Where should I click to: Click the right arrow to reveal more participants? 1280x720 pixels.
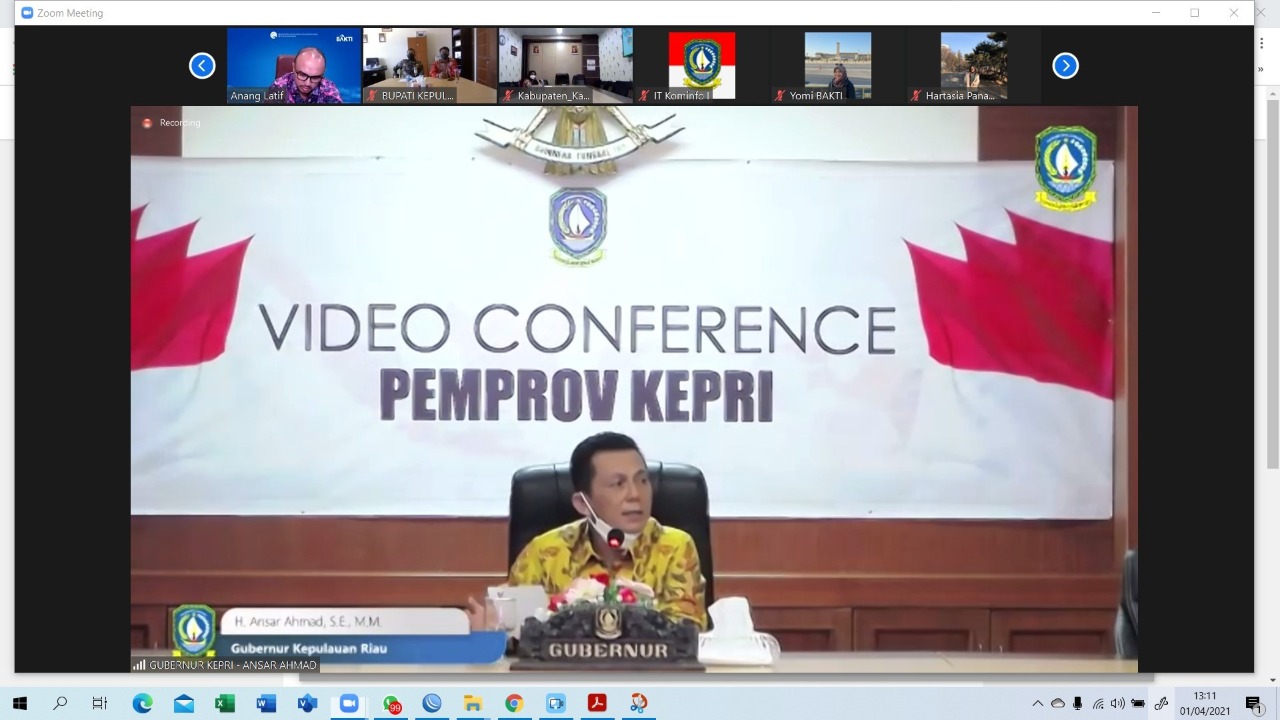(1065, 65)
